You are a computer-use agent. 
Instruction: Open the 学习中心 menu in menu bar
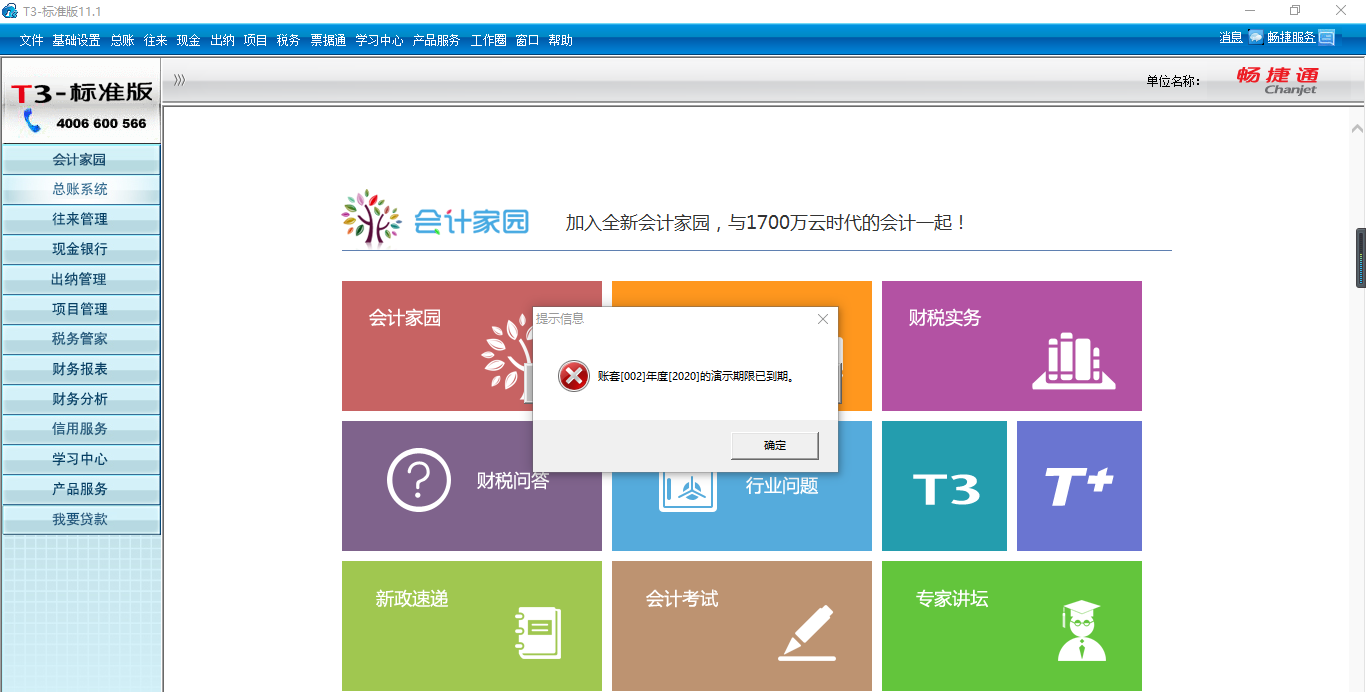click(x=379, y=40)
